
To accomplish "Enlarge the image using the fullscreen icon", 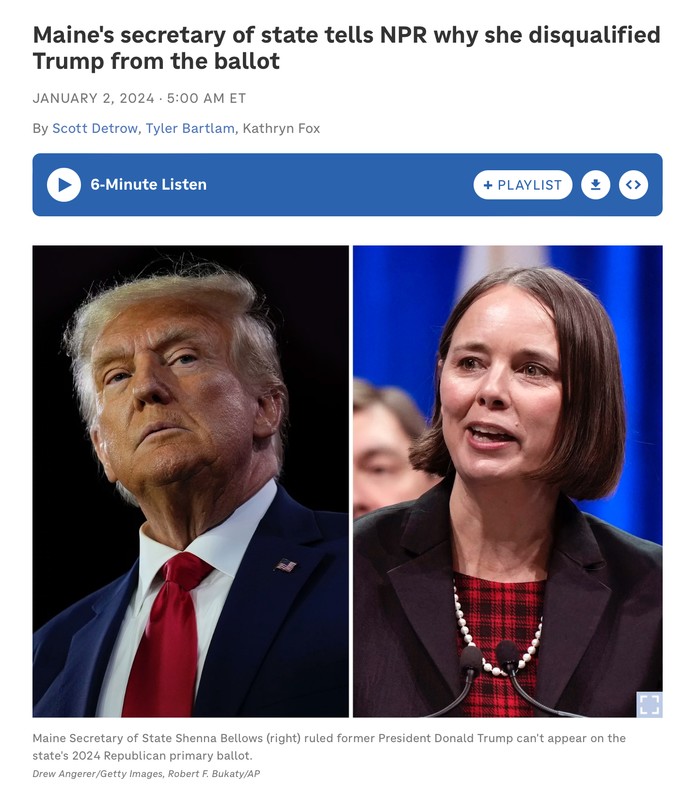I will [x=649, y=704].
